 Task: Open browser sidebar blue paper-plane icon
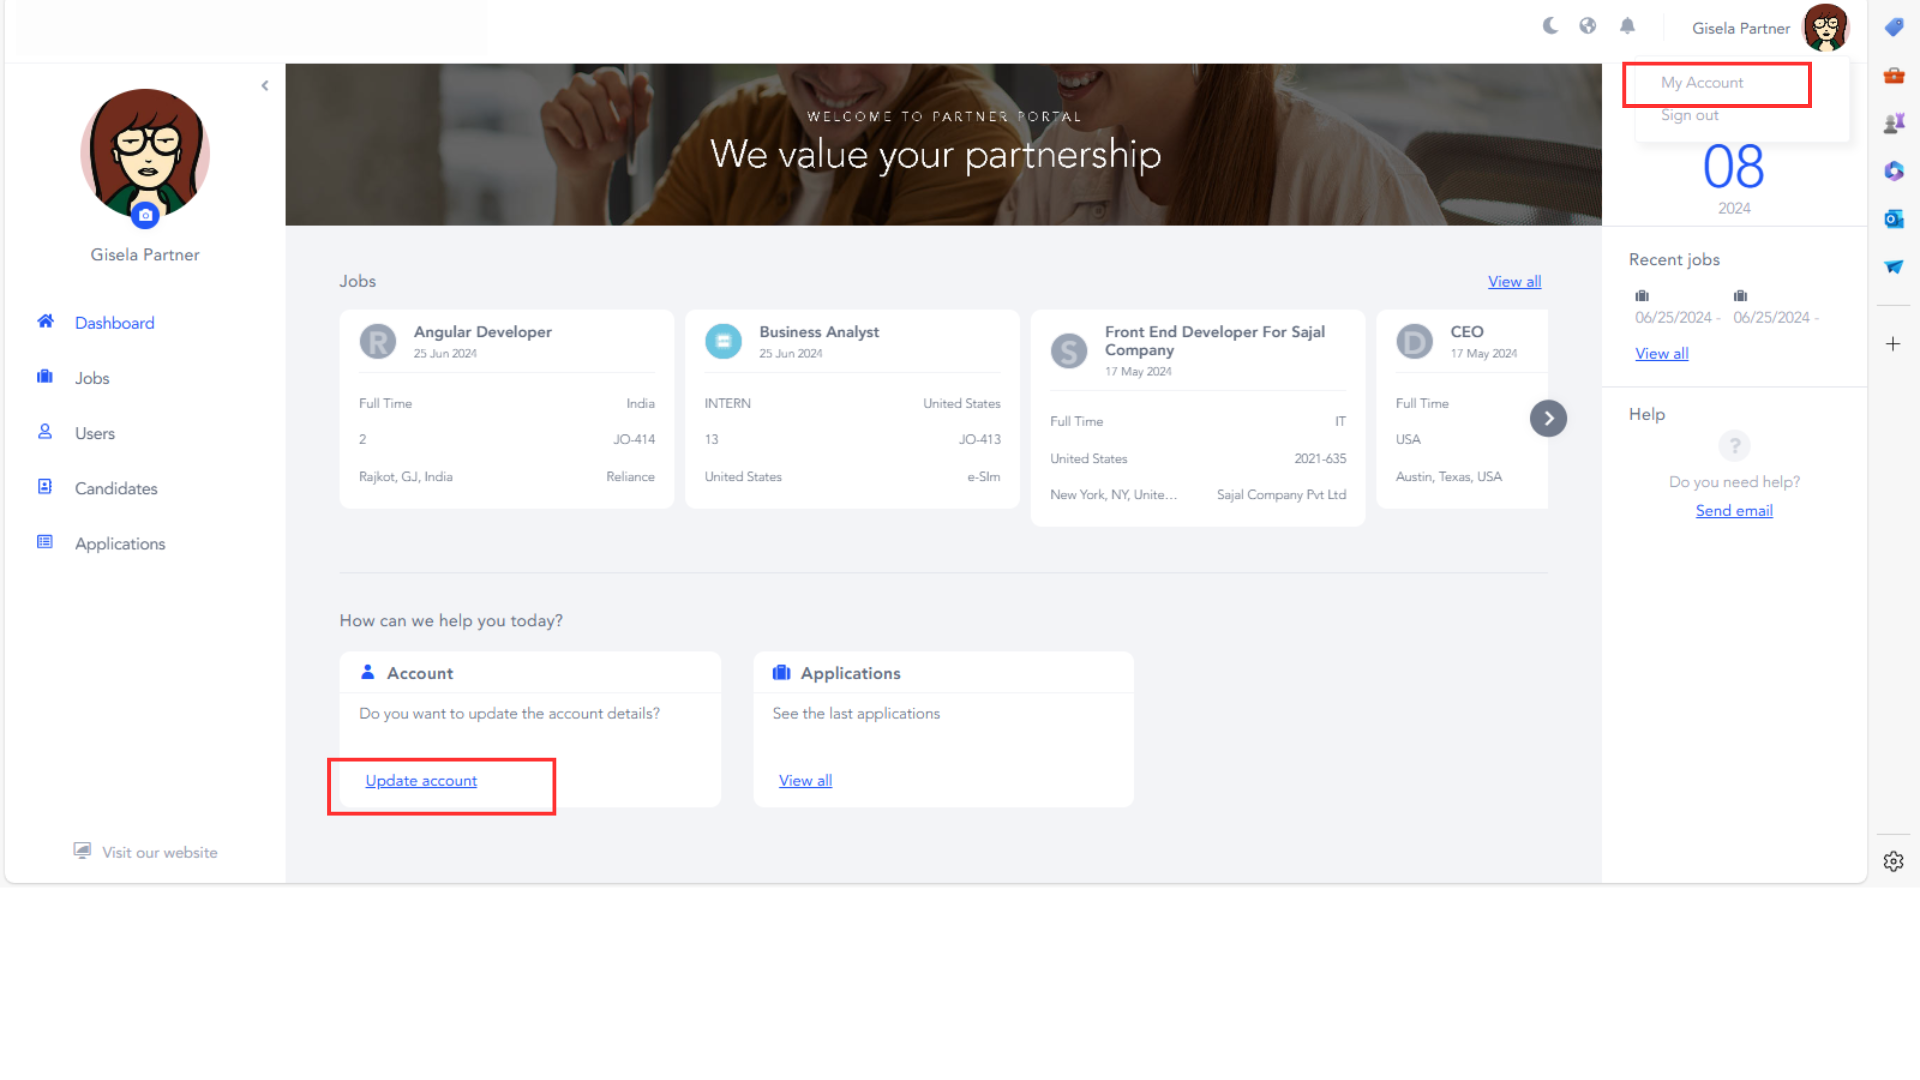click(1894, 267)
